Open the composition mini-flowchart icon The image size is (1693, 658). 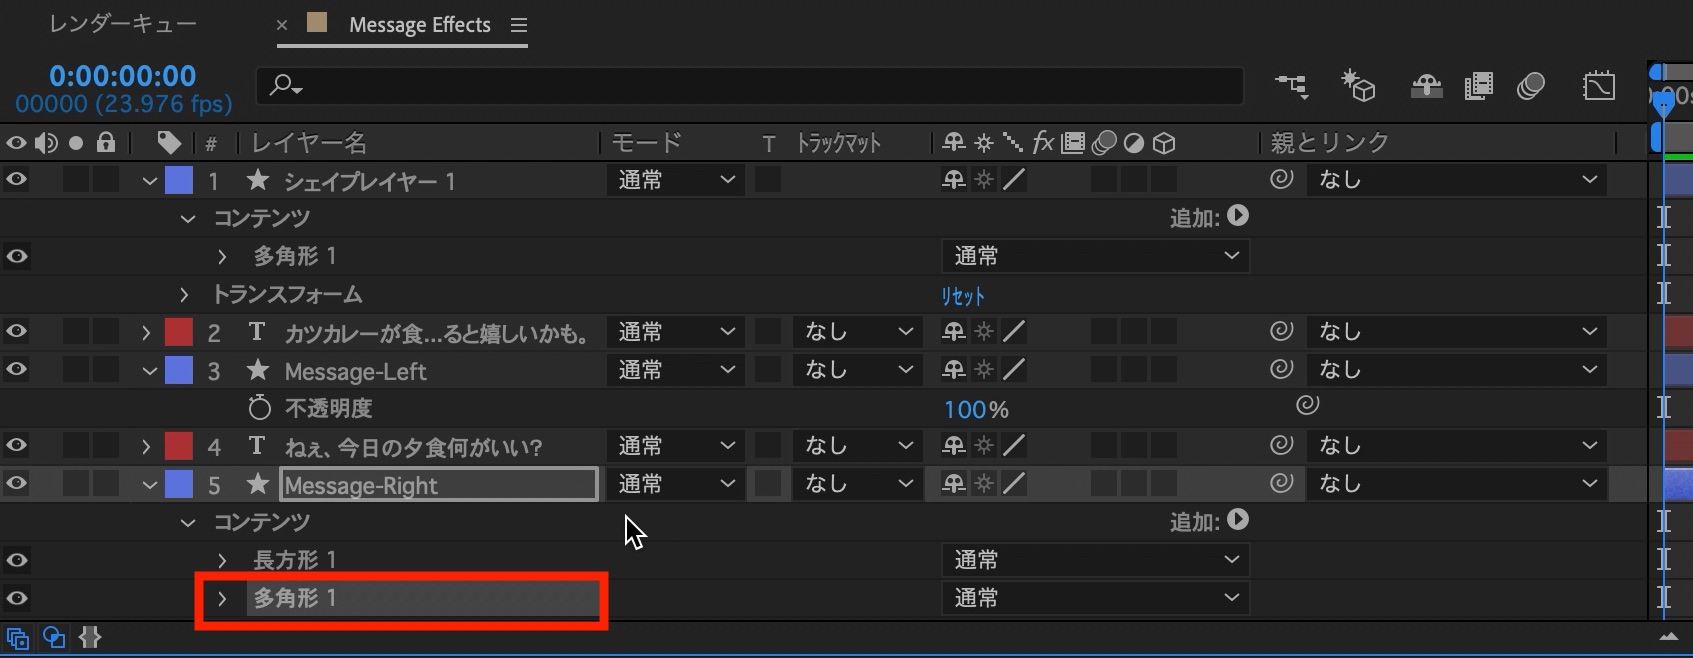pos(1292,87)
